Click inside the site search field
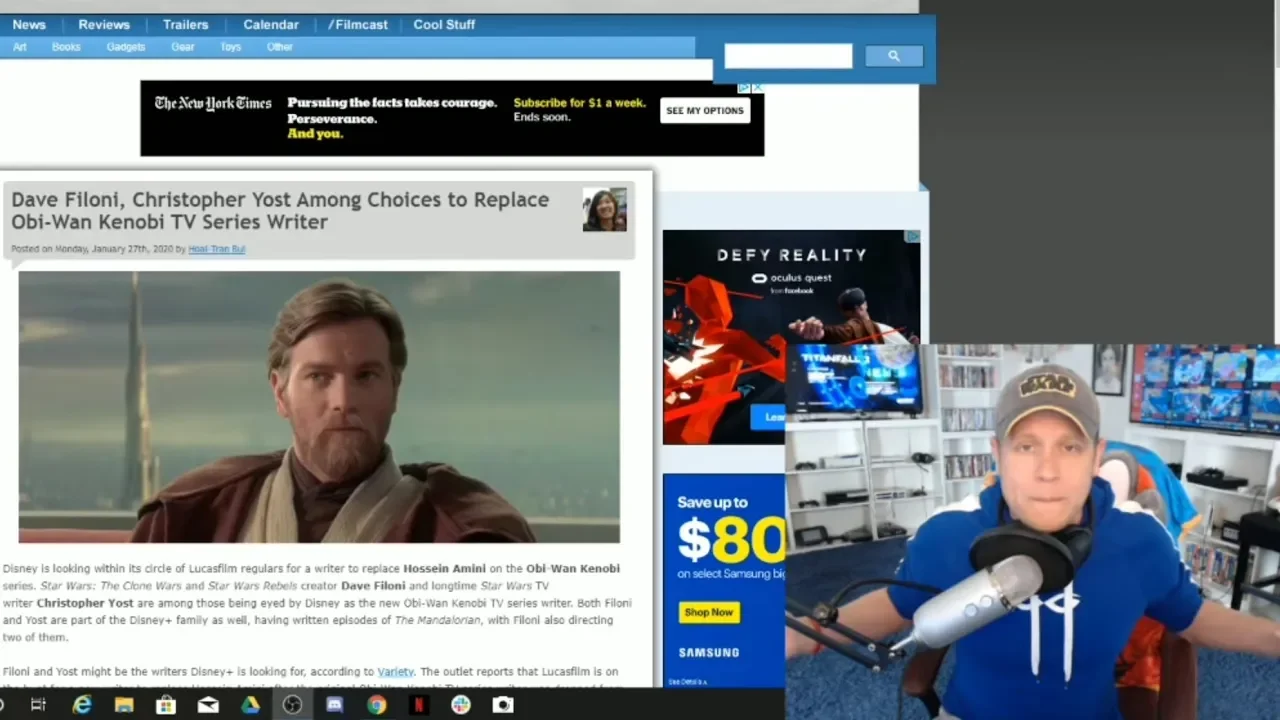 (x=788, y=56)
